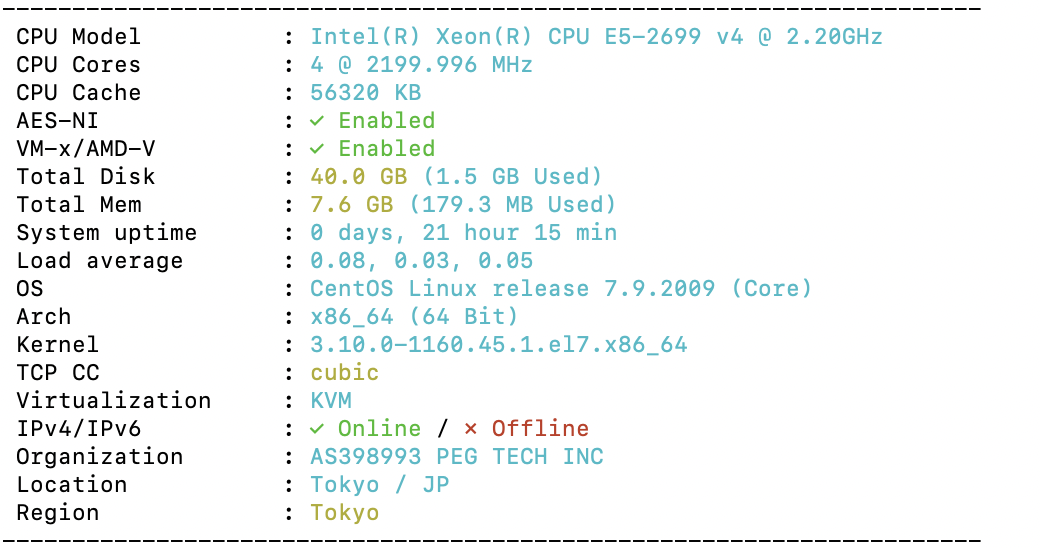Click the TCP CC value cubic
This screenshot has width=1040, height=548.
tap(344, 373)
